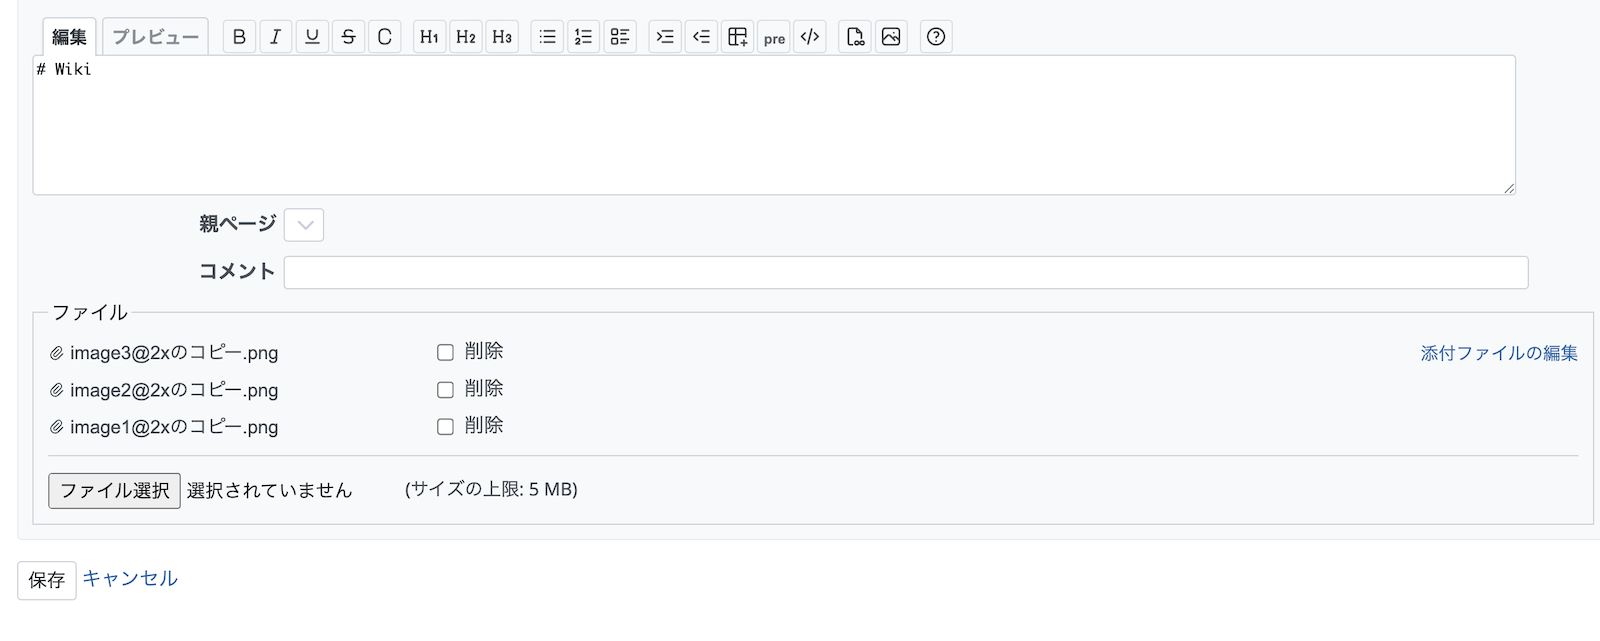This screenshot has width=1600, height=641.
Task: Check 削除 for image3@2xのコピー.png
Action: (445, 352)
